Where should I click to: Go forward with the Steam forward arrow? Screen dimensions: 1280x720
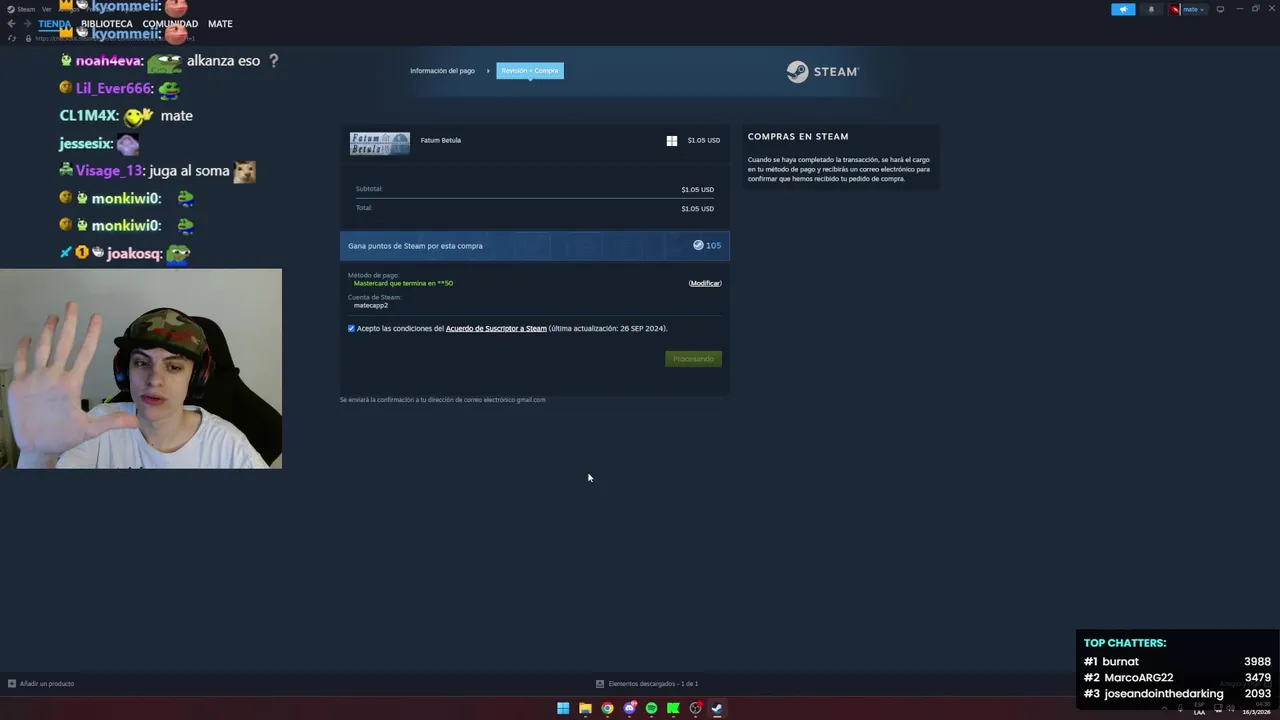coord(26,24)
